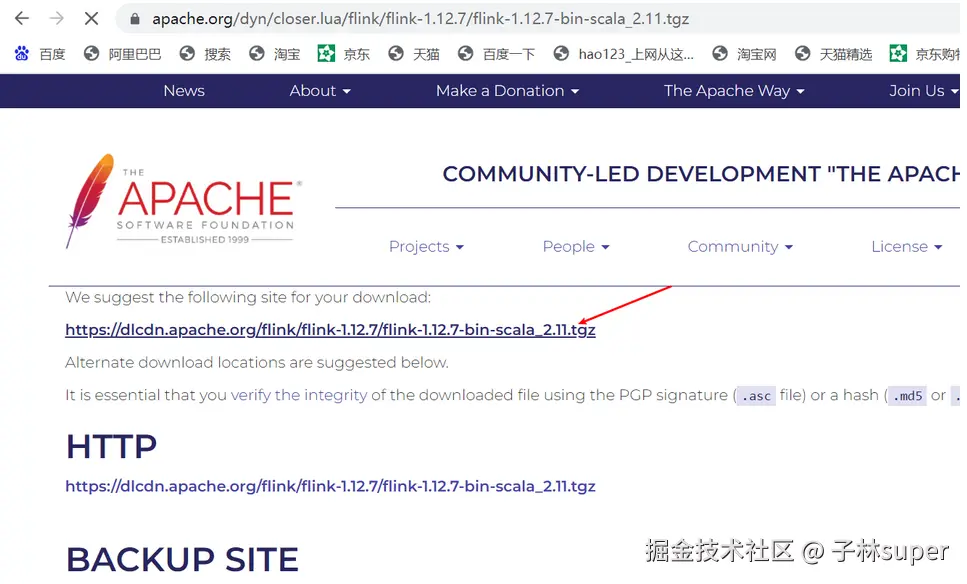Open the 天猫精选 bookmark

833,54
